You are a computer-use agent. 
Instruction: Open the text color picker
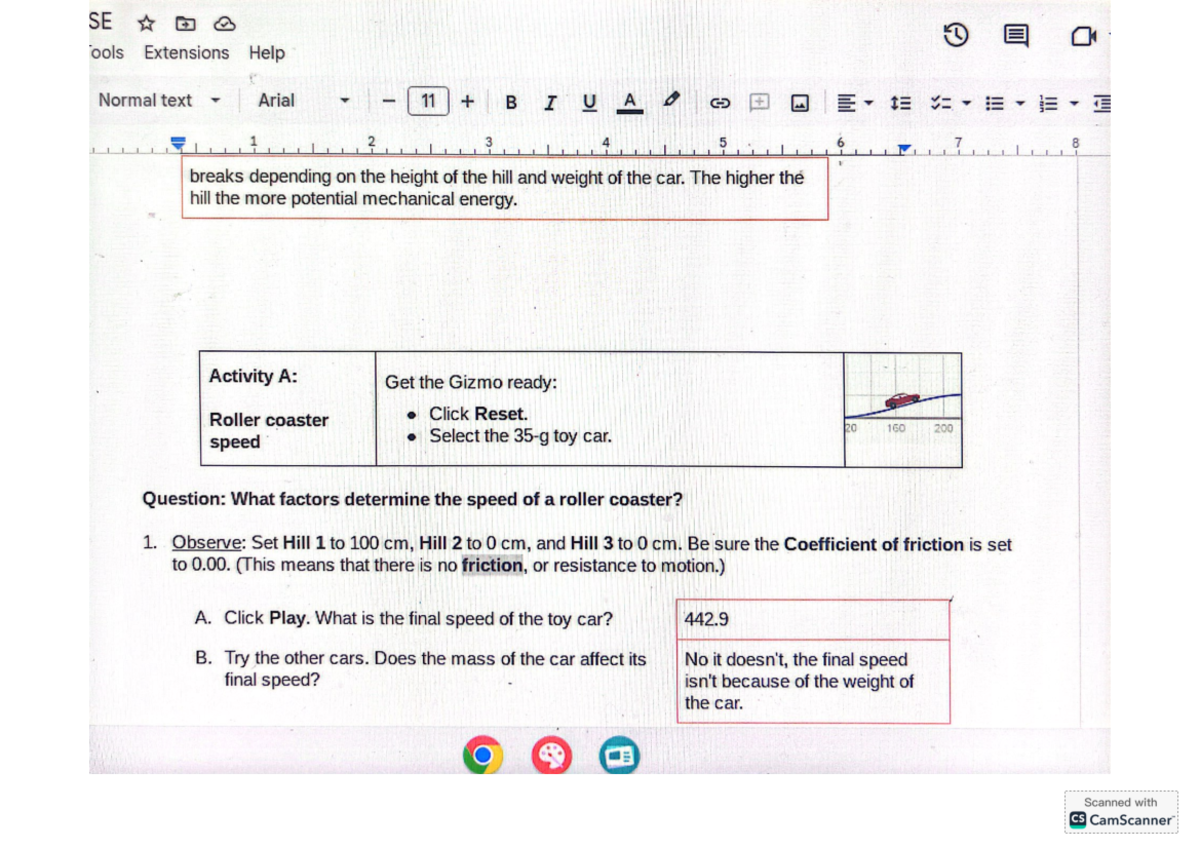coord(629,101)
